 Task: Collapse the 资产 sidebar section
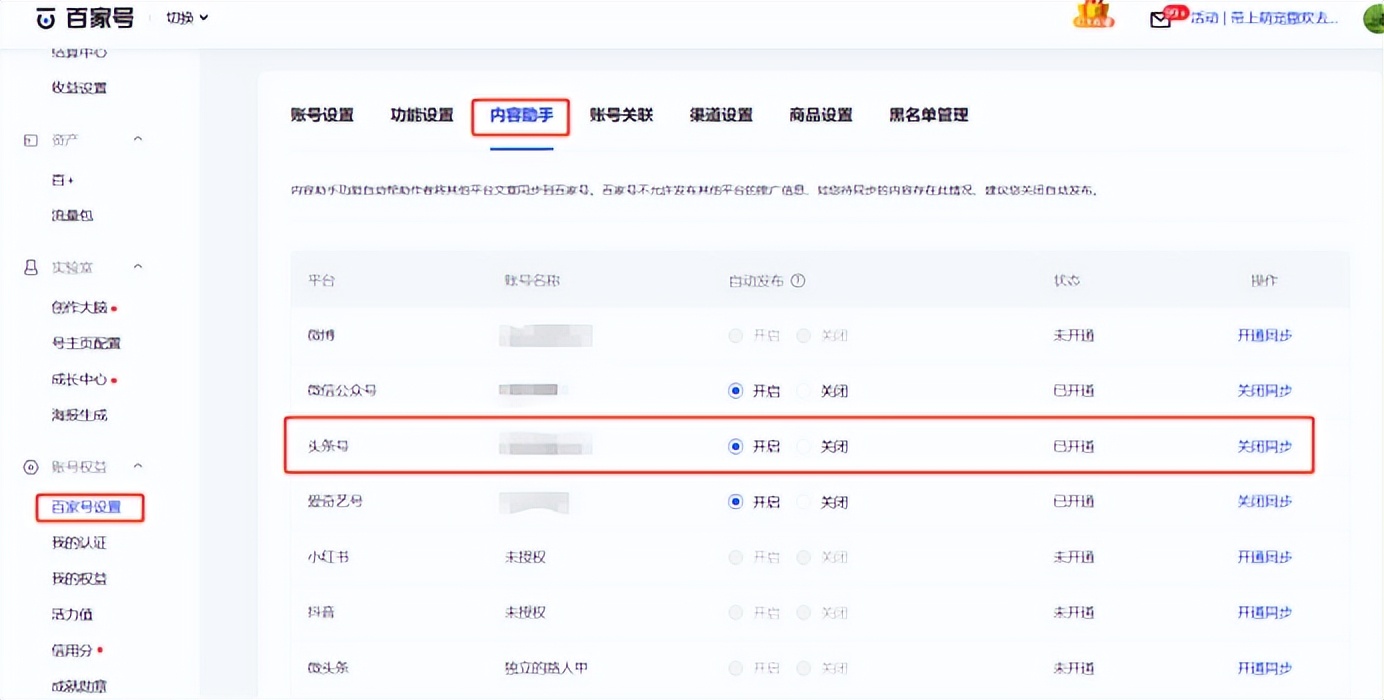[138, 139]
